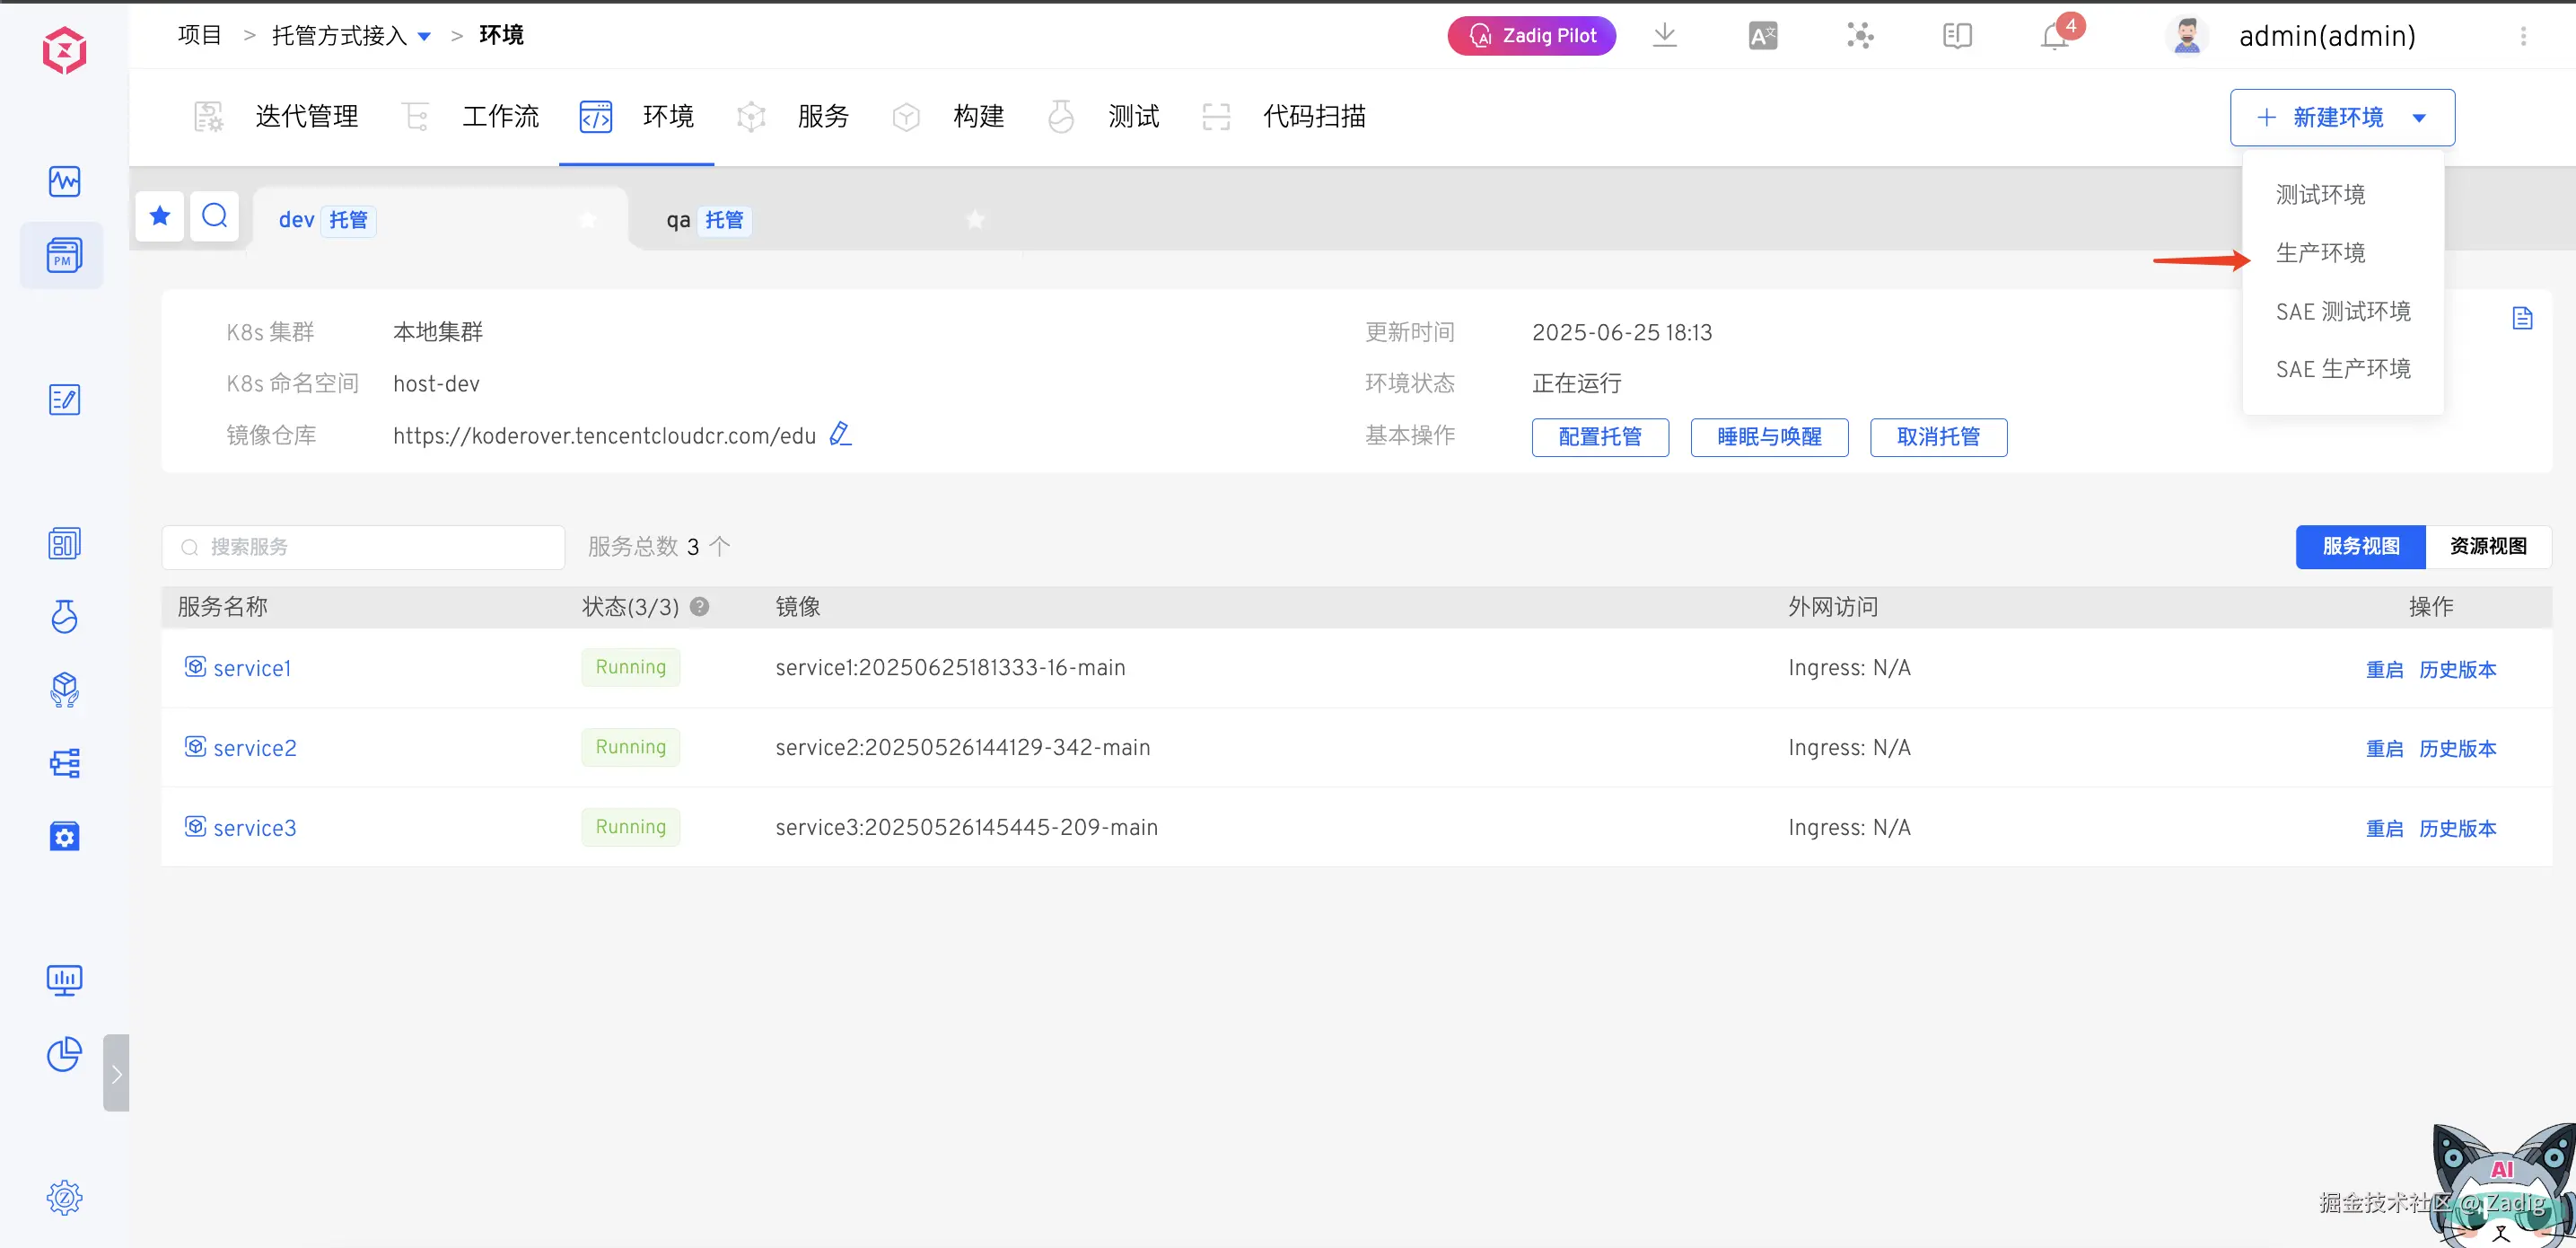Click the edit pencil beside image registry URL
Image resolution: width=2576 pixels, height=1248 pixels.
pyautogui.click(x=840, y=434)
